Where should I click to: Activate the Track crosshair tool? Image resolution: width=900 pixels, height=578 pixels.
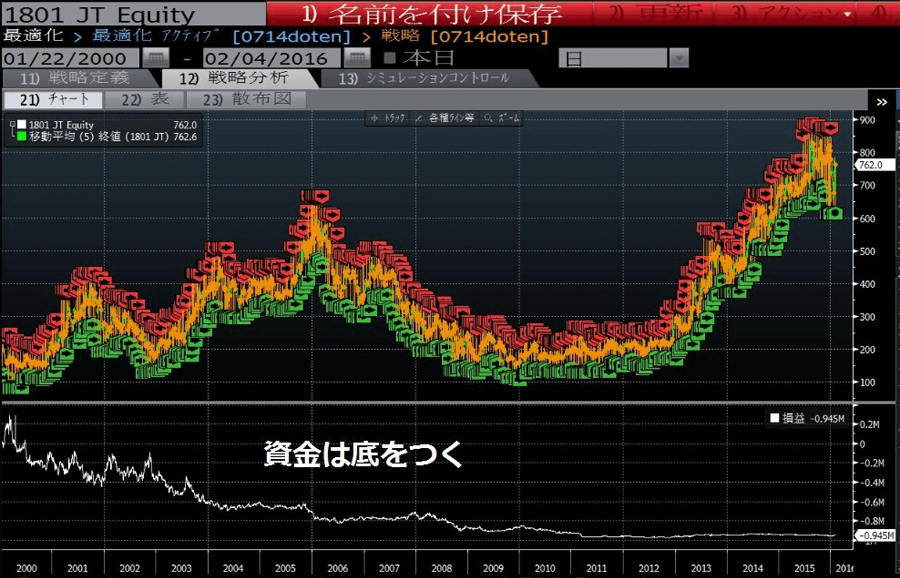[389, 118]
